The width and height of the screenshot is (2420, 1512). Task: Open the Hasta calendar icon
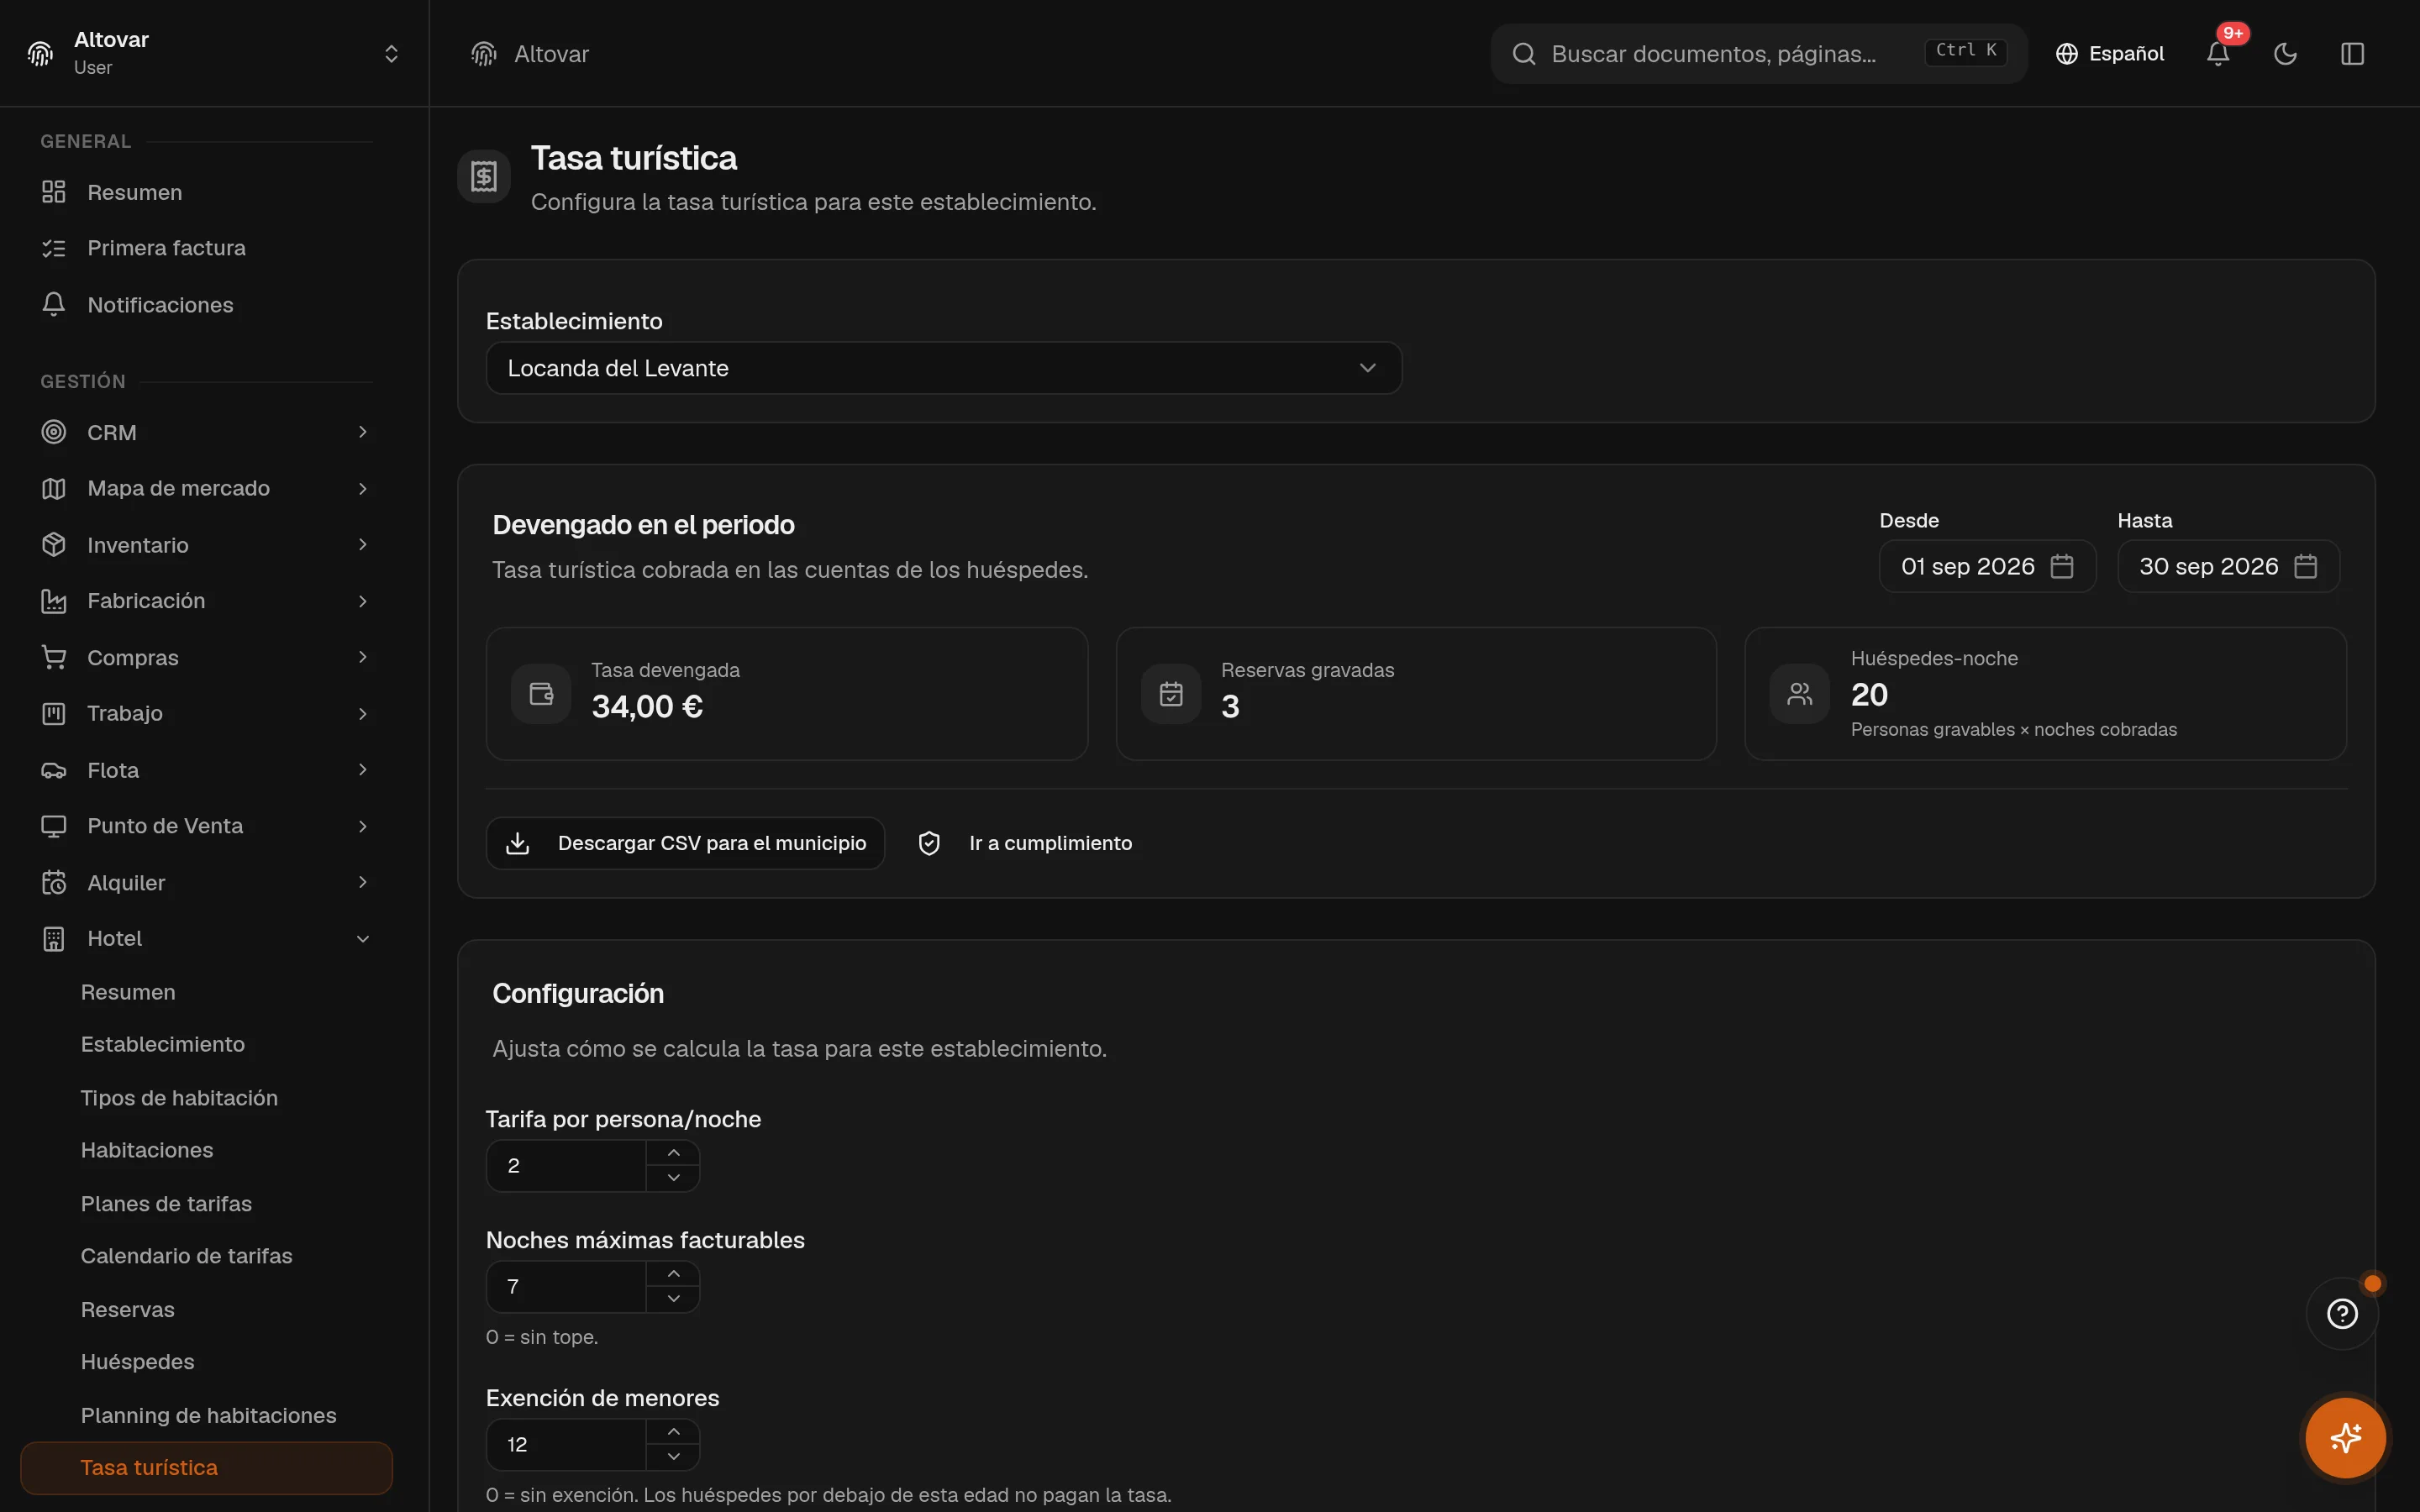tap(2305, 566)
